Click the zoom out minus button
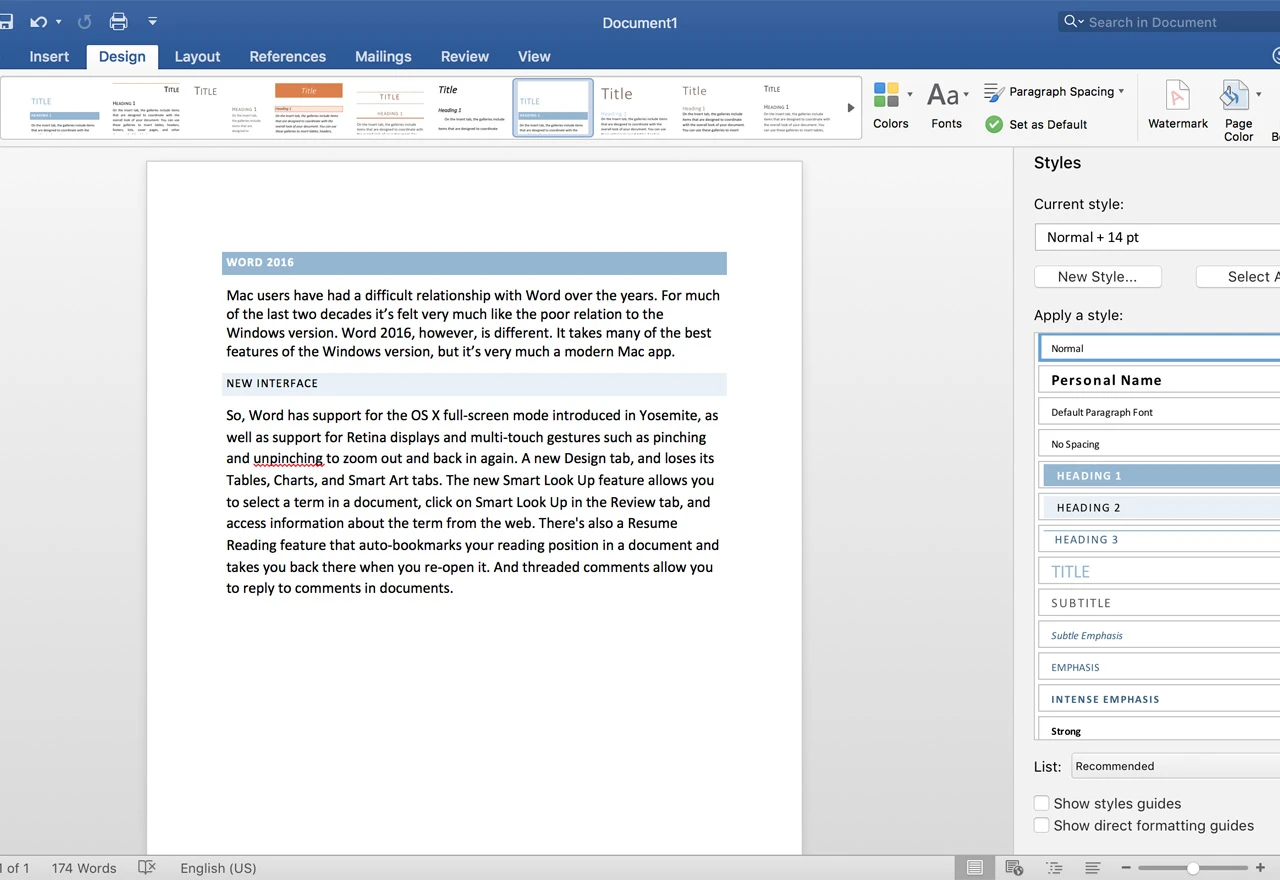 coord(1126,867)
